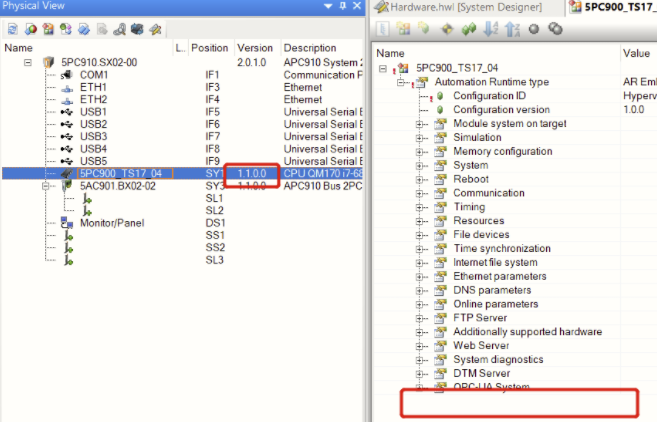Screen dimensions: 657x422
Task: Switch to the 5PC900_TS17_ configuration tab
Action: (613, 7)
